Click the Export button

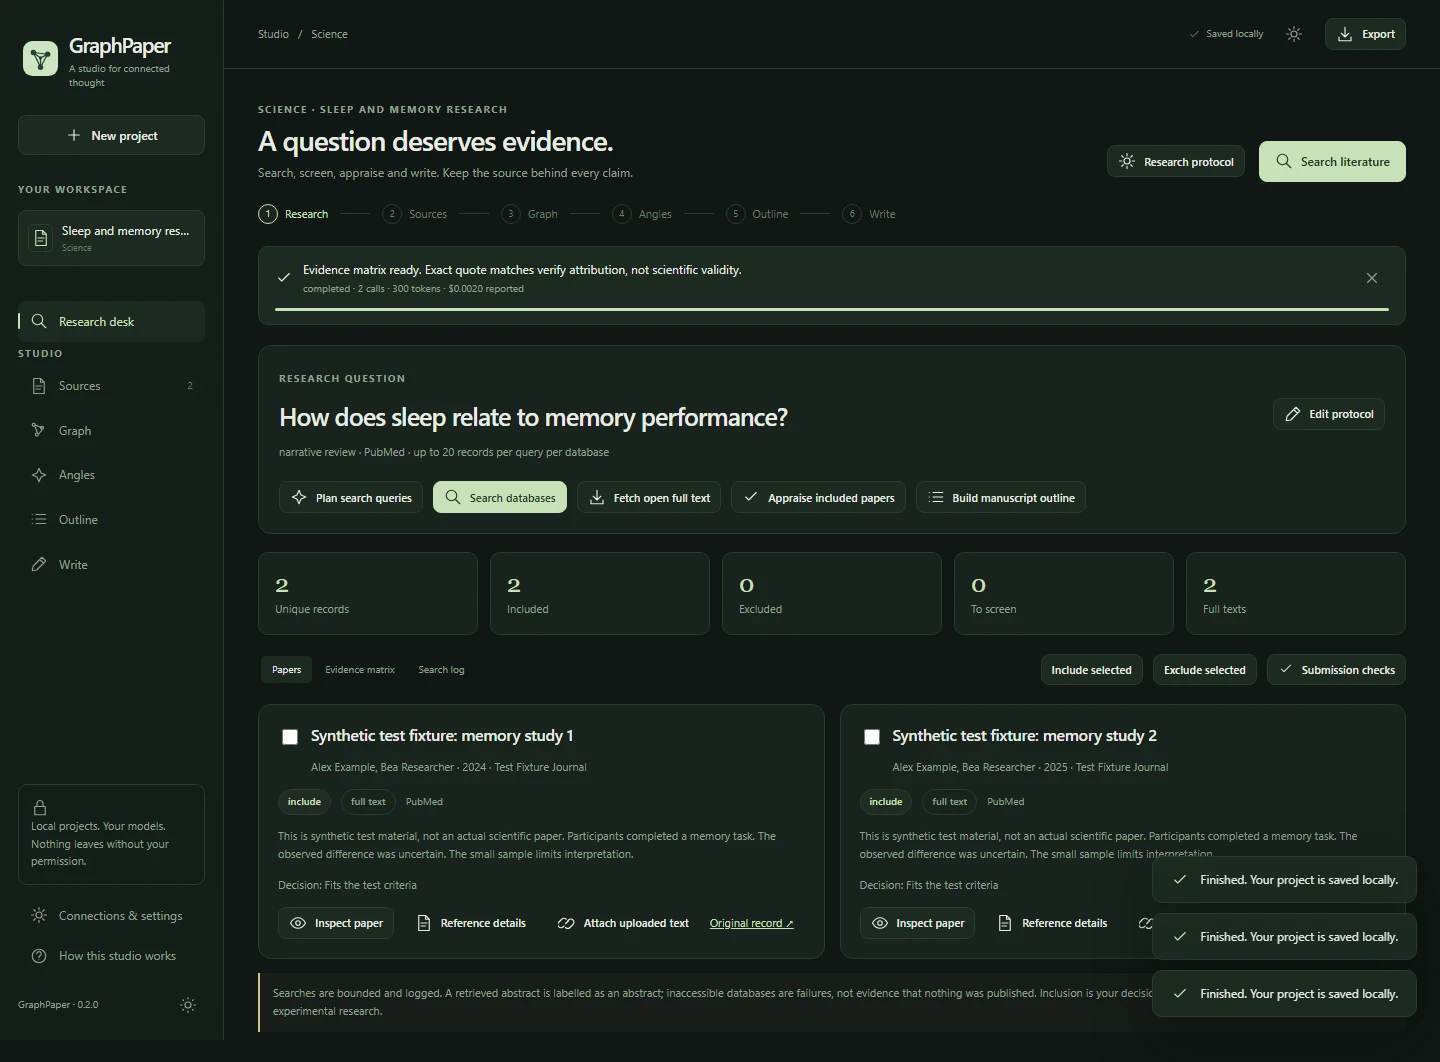point(1366,34)
